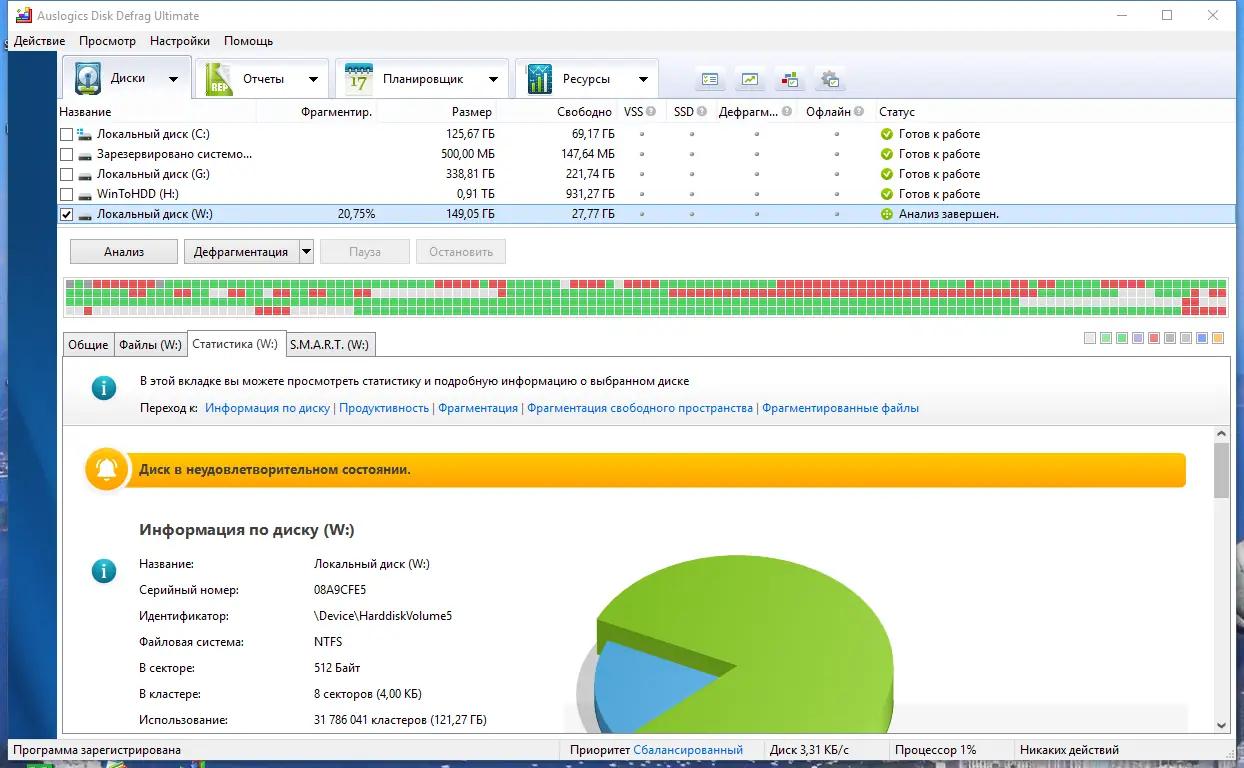
Task: Open the settings gear toolbar icon
Action: (x=830, y=78)
